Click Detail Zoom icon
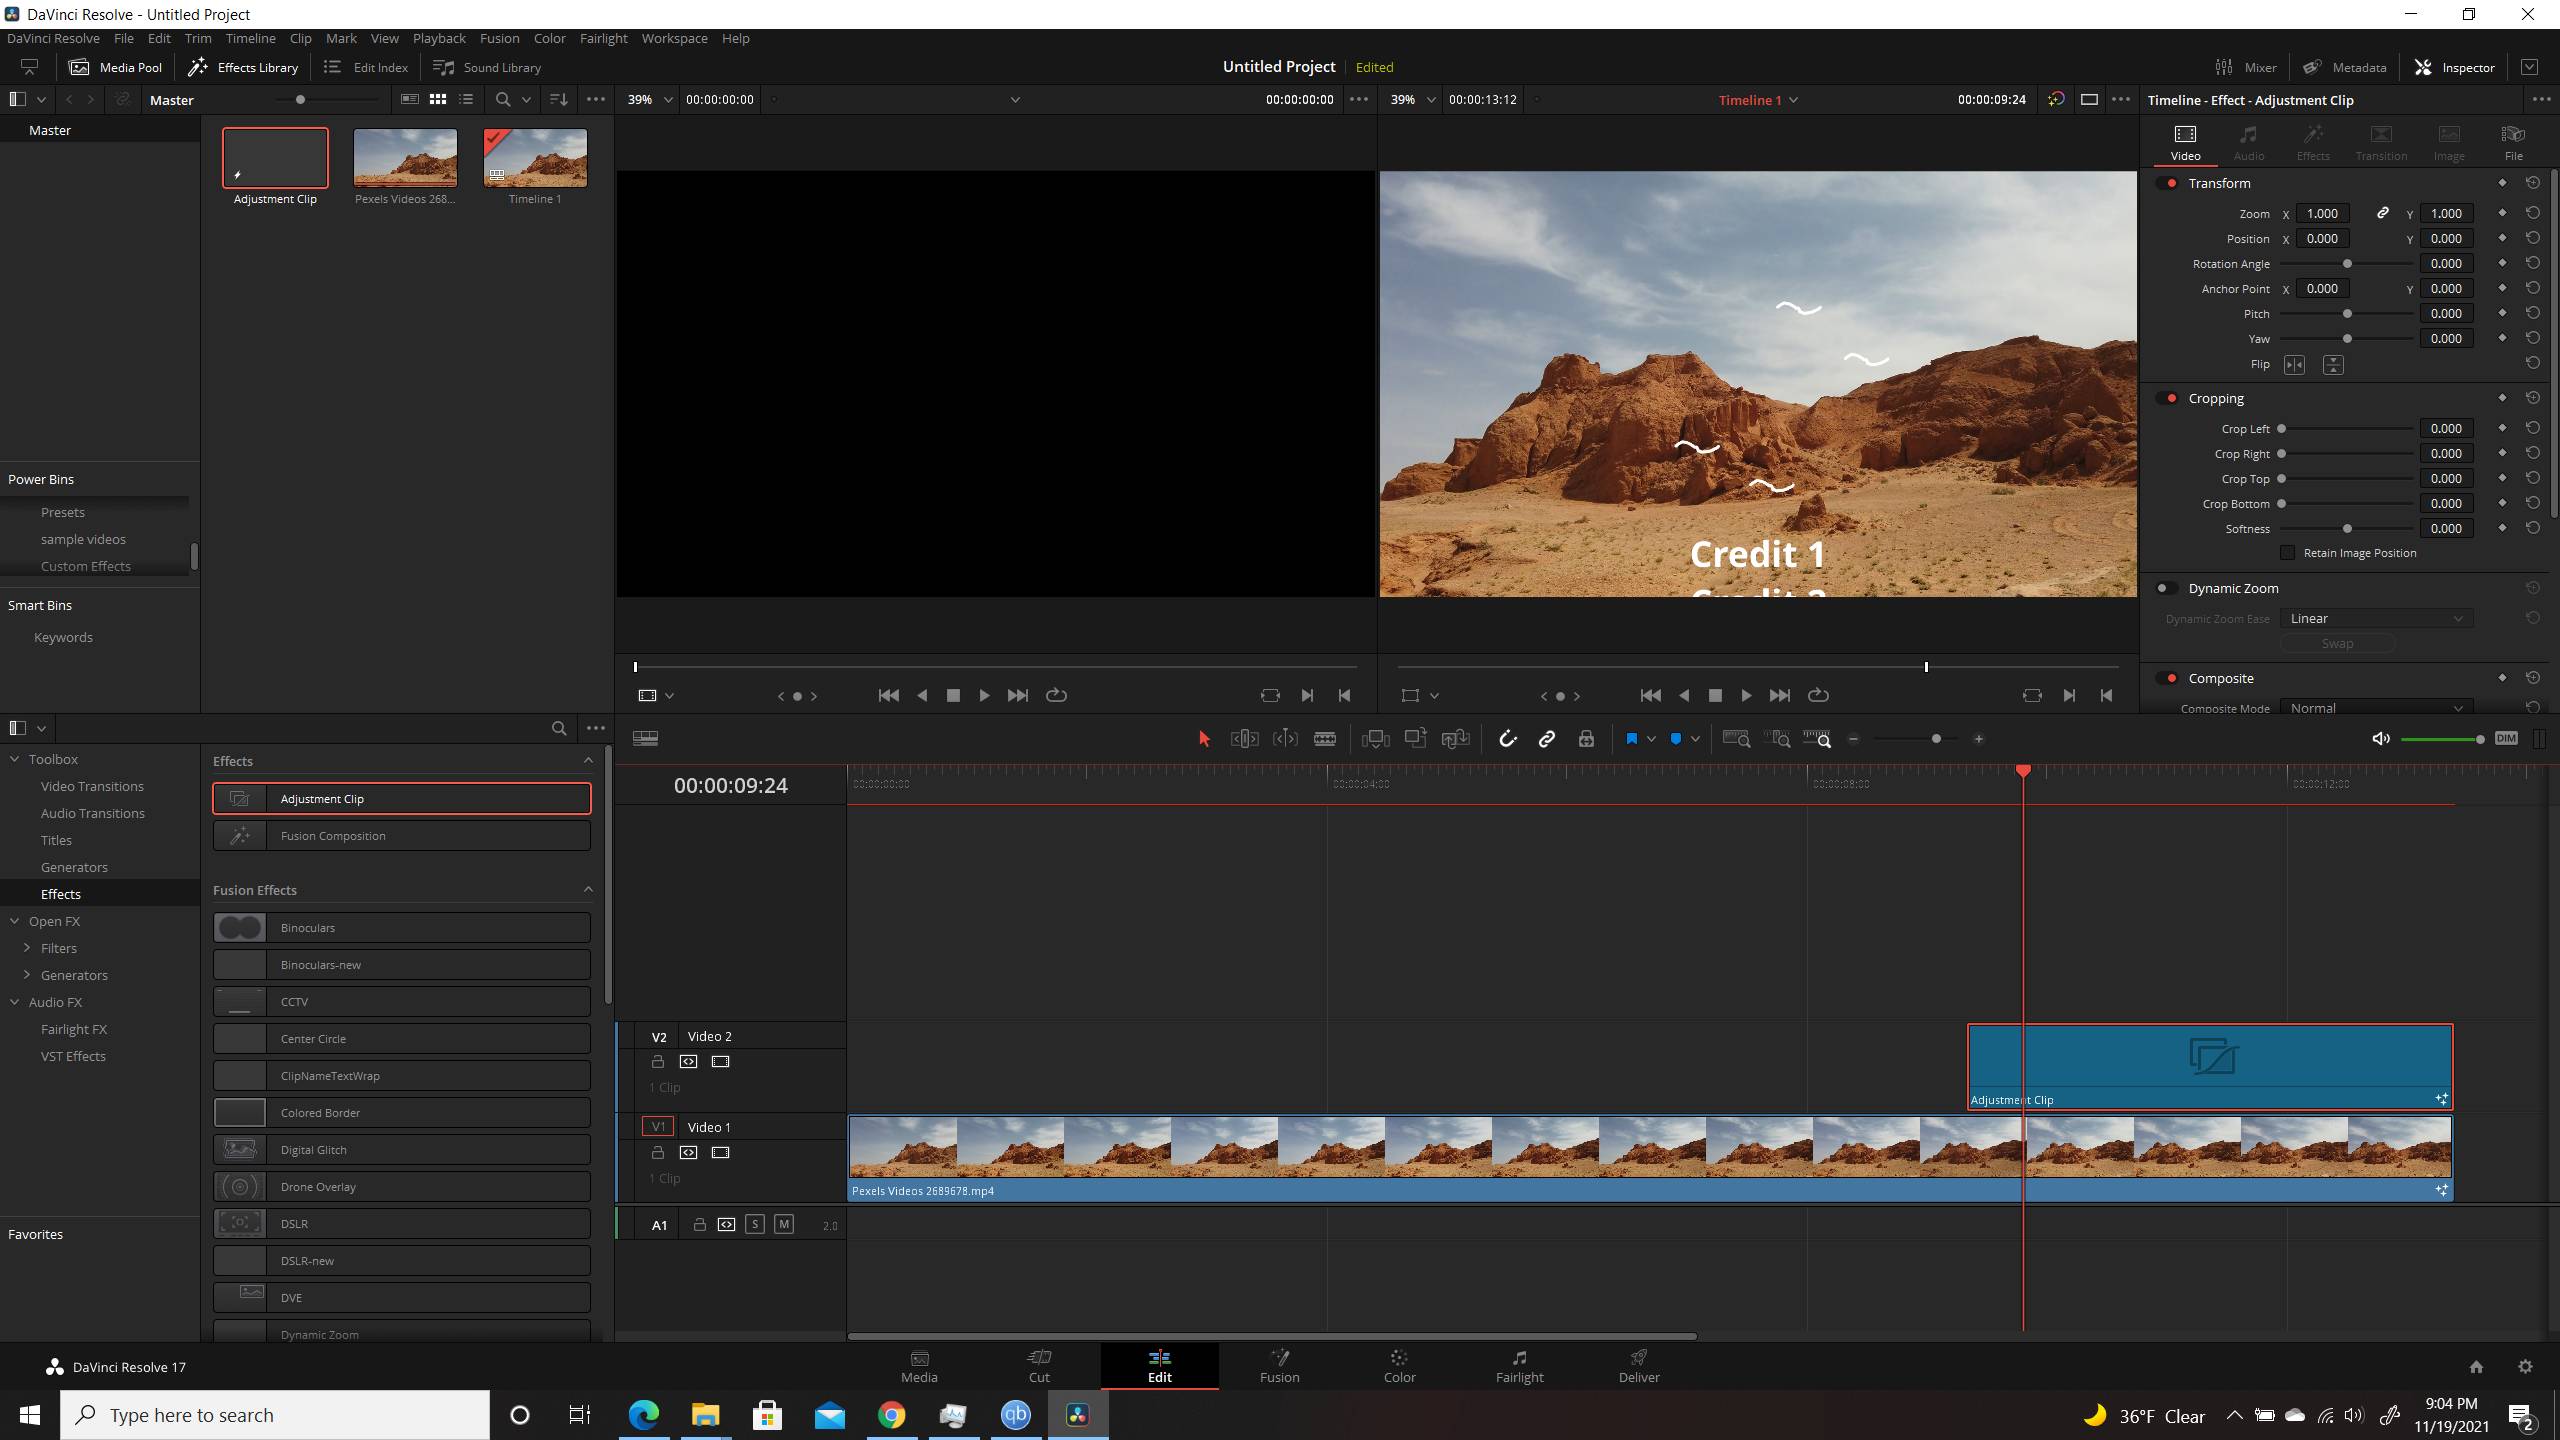The image size is (2560, 1440). coord(1777,739)
